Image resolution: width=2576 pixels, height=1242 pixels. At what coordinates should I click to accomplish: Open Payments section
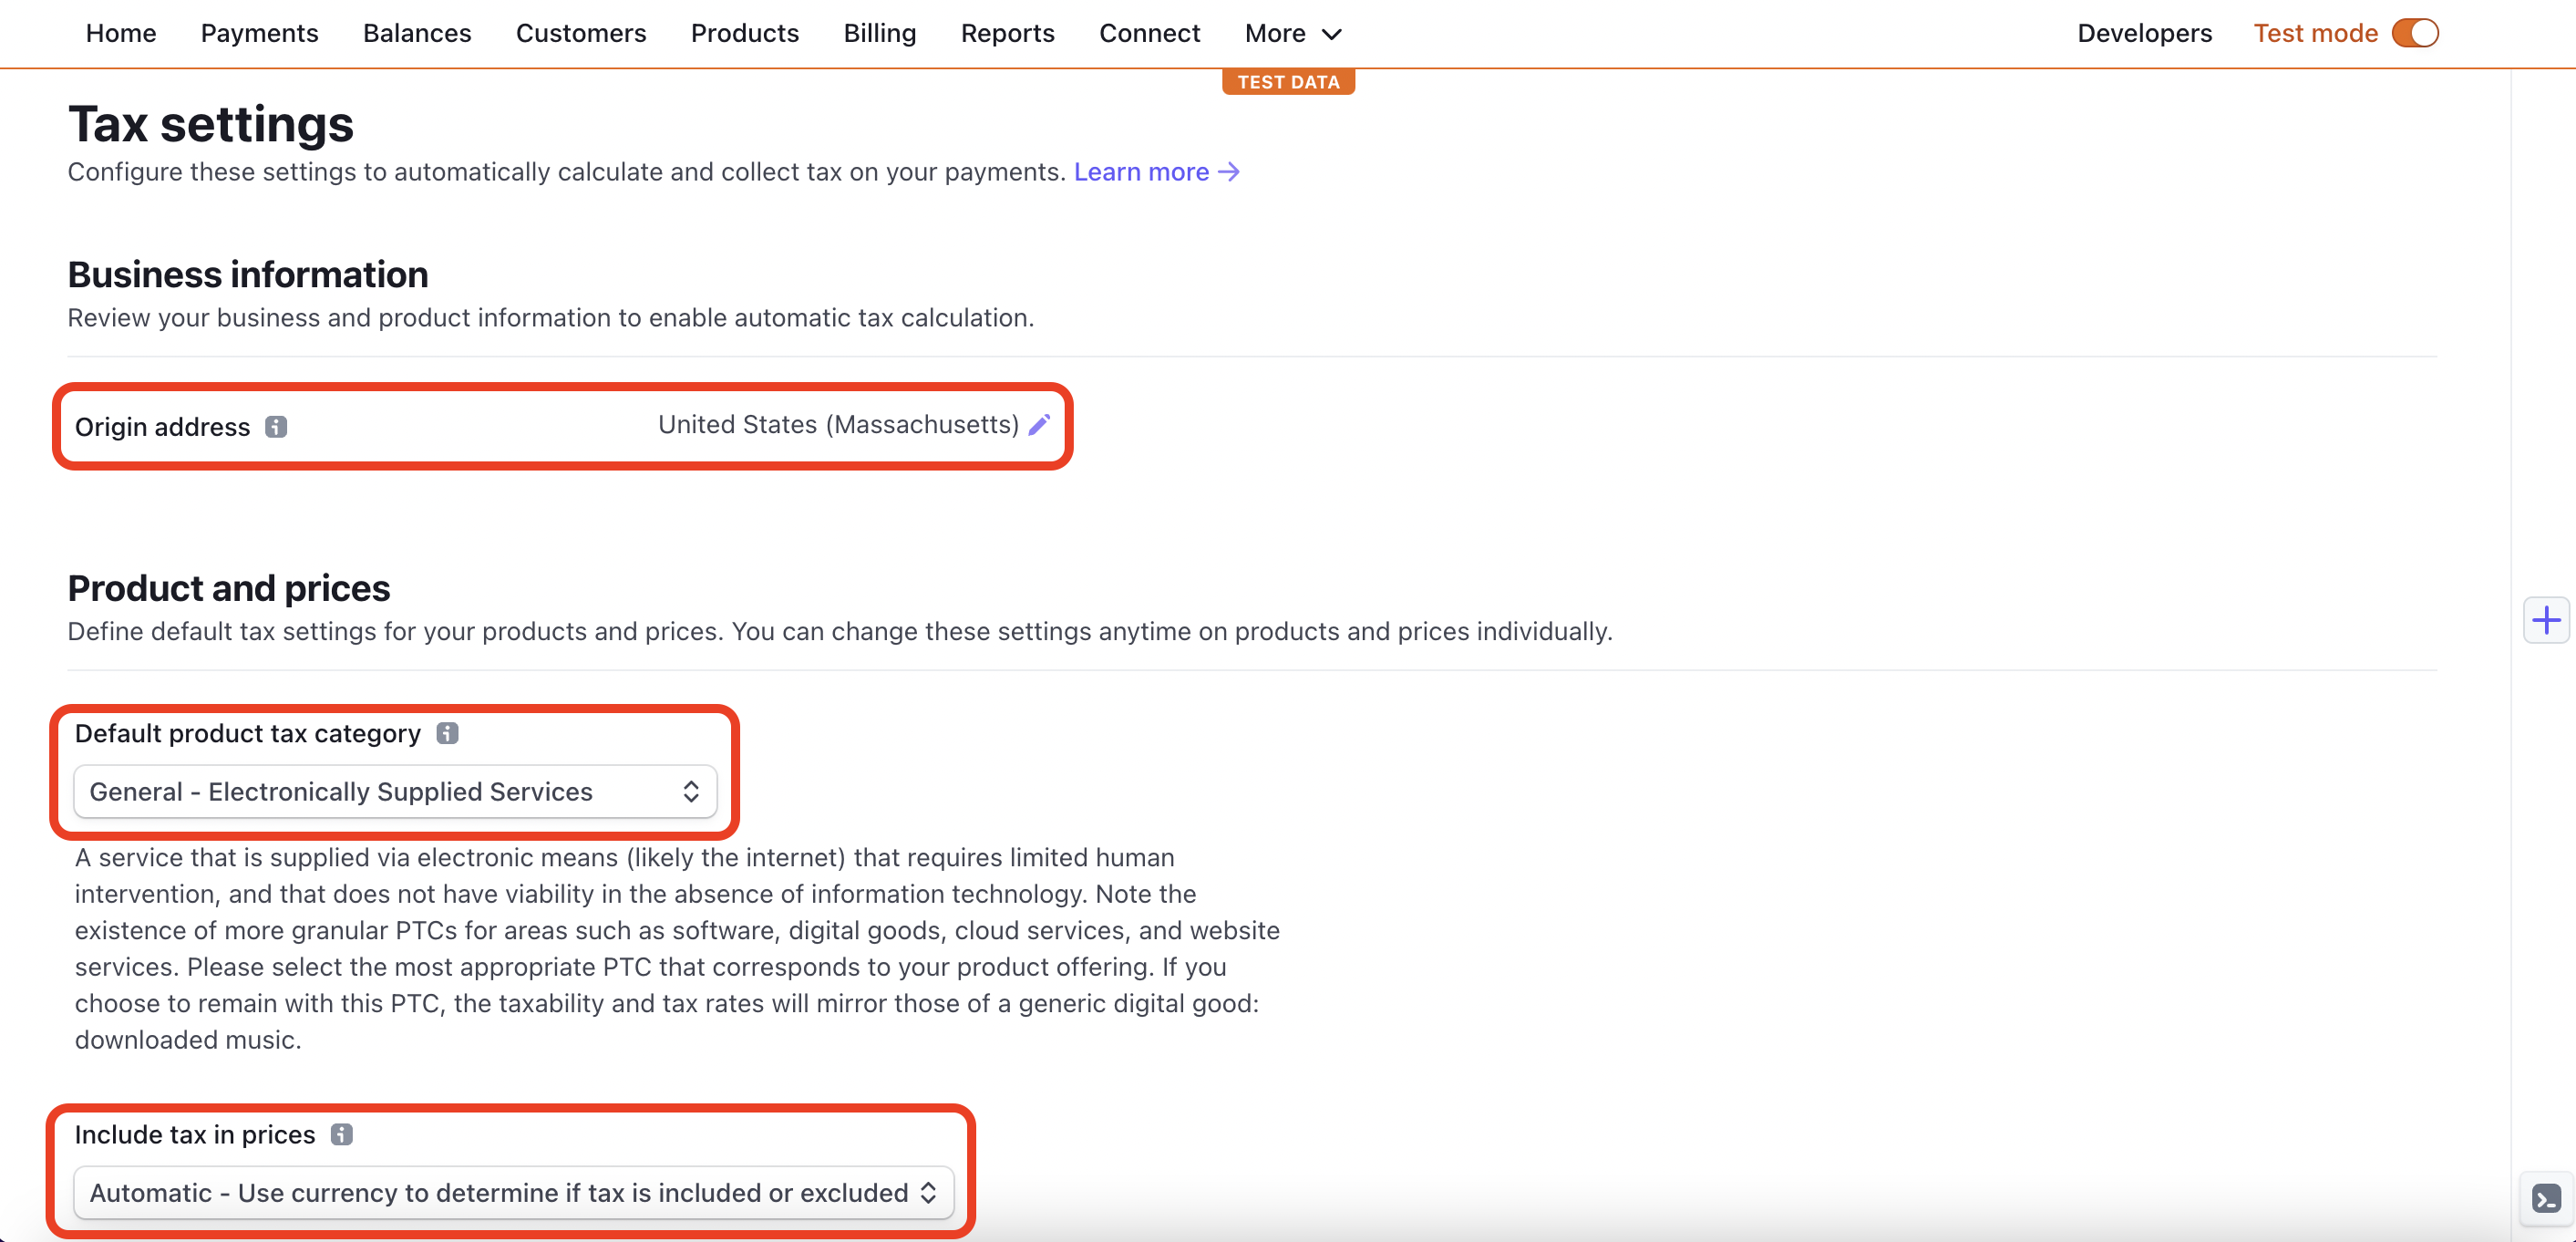[259, 33]
